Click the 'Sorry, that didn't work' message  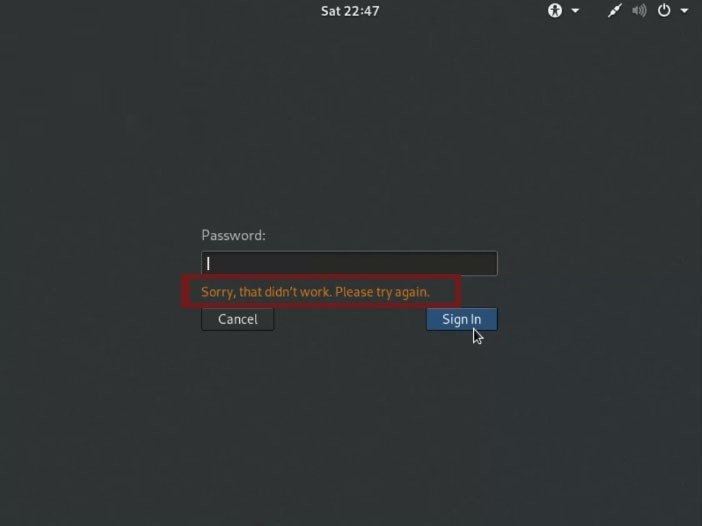315,292
